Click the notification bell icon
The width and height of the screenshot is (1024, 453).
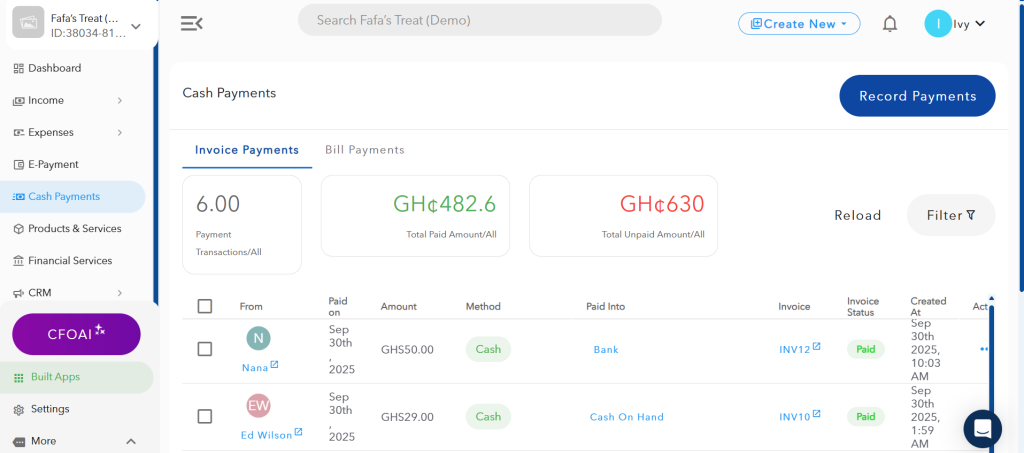(889, 24)
